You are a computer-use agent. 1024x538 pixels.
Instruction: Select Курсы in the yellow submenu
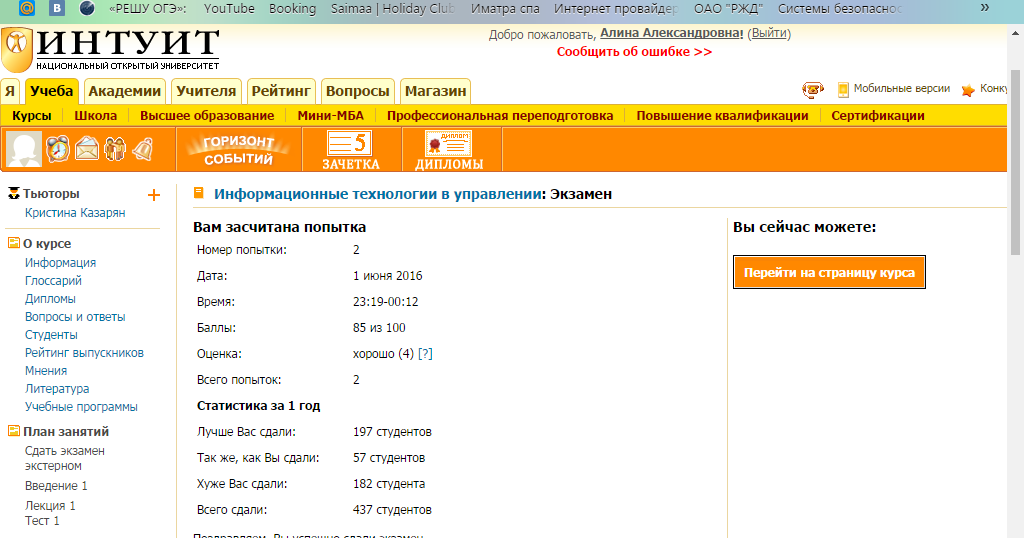tap(31, 116)
